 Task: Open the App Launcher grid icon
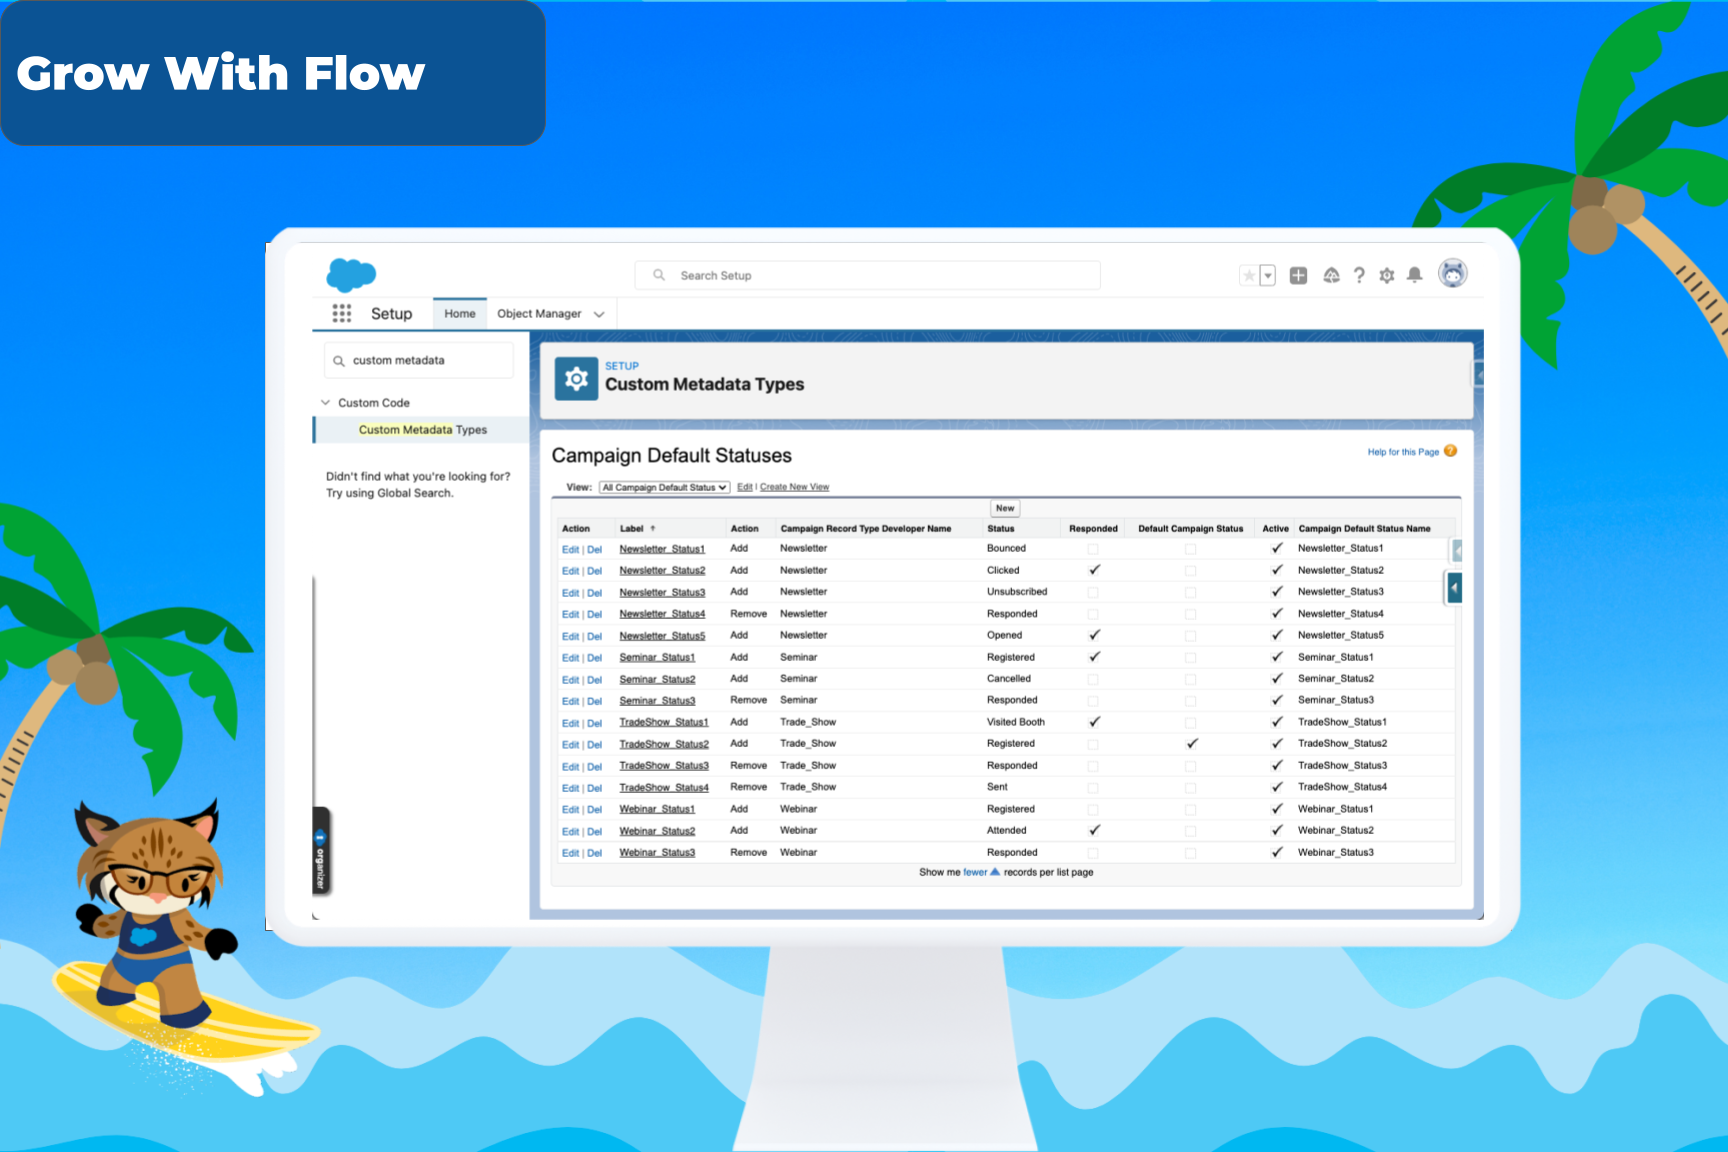(342, 314)
